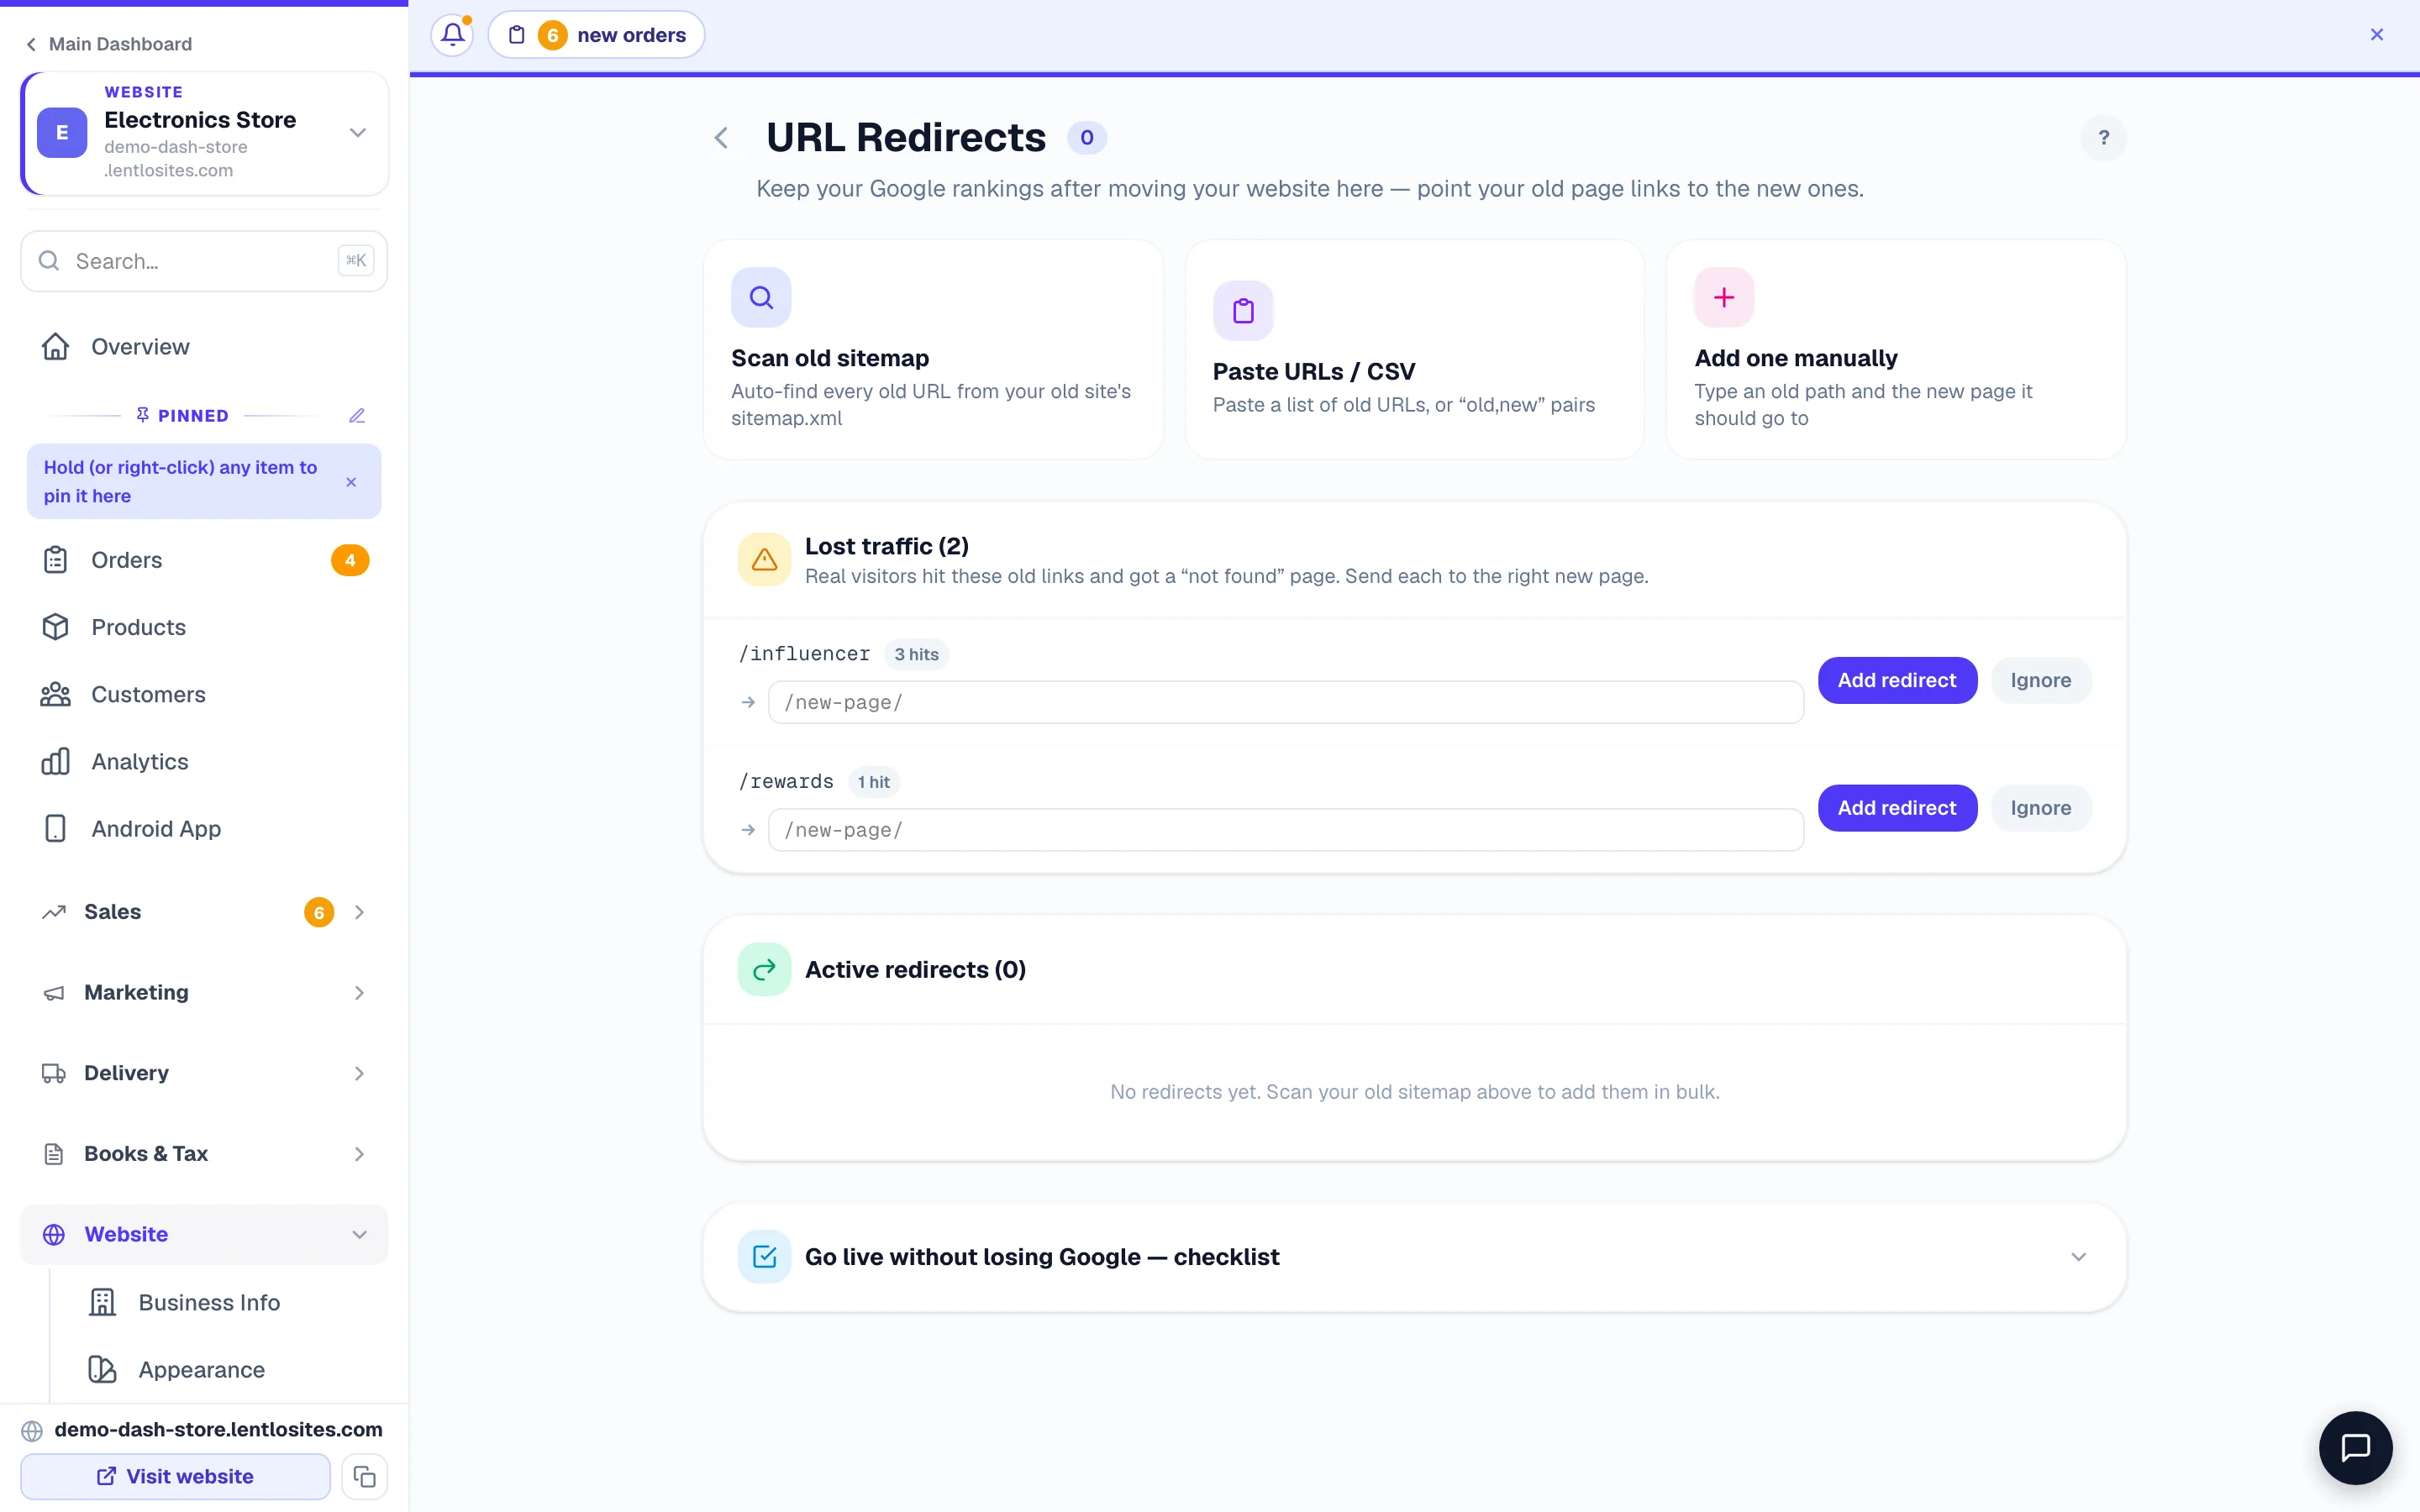Open Customers in the sidebar

[x=204, y=694]
